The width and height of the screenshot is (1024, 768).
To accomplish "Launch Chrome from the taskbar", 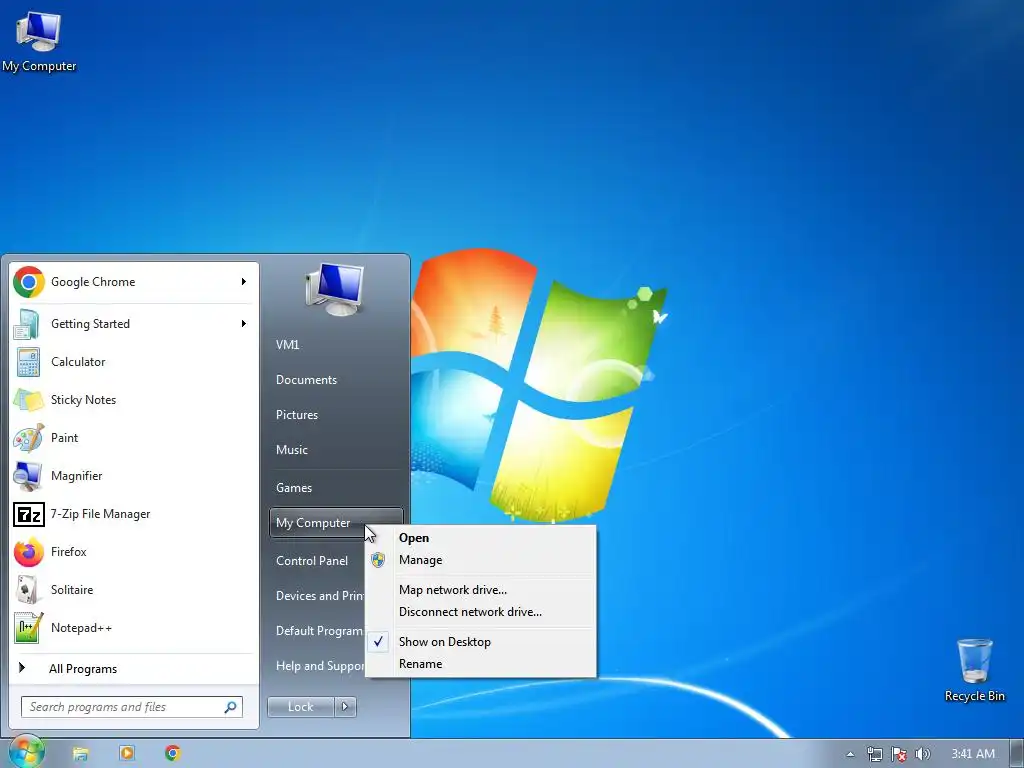I will [172, 753].
